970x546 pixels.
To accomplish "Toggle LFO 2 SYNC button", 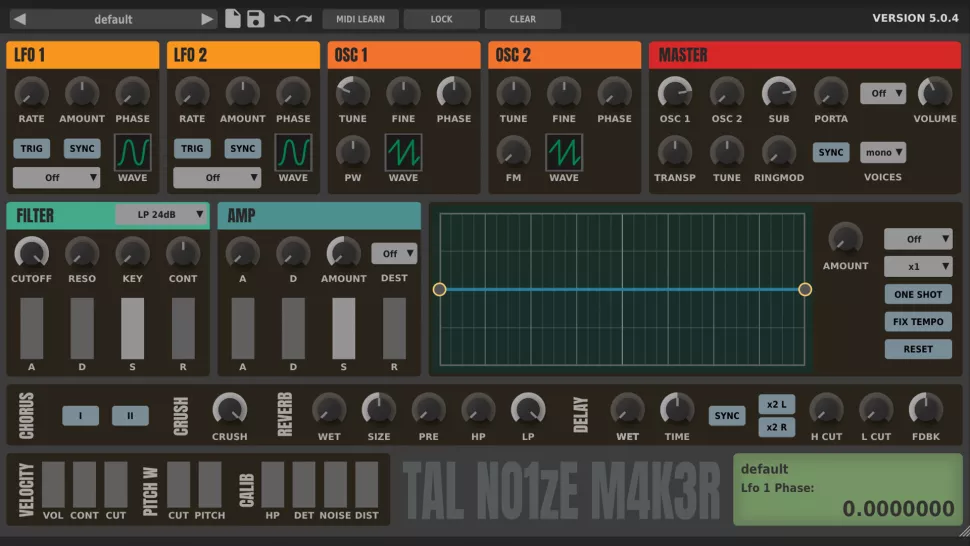I will click(242, 148).
